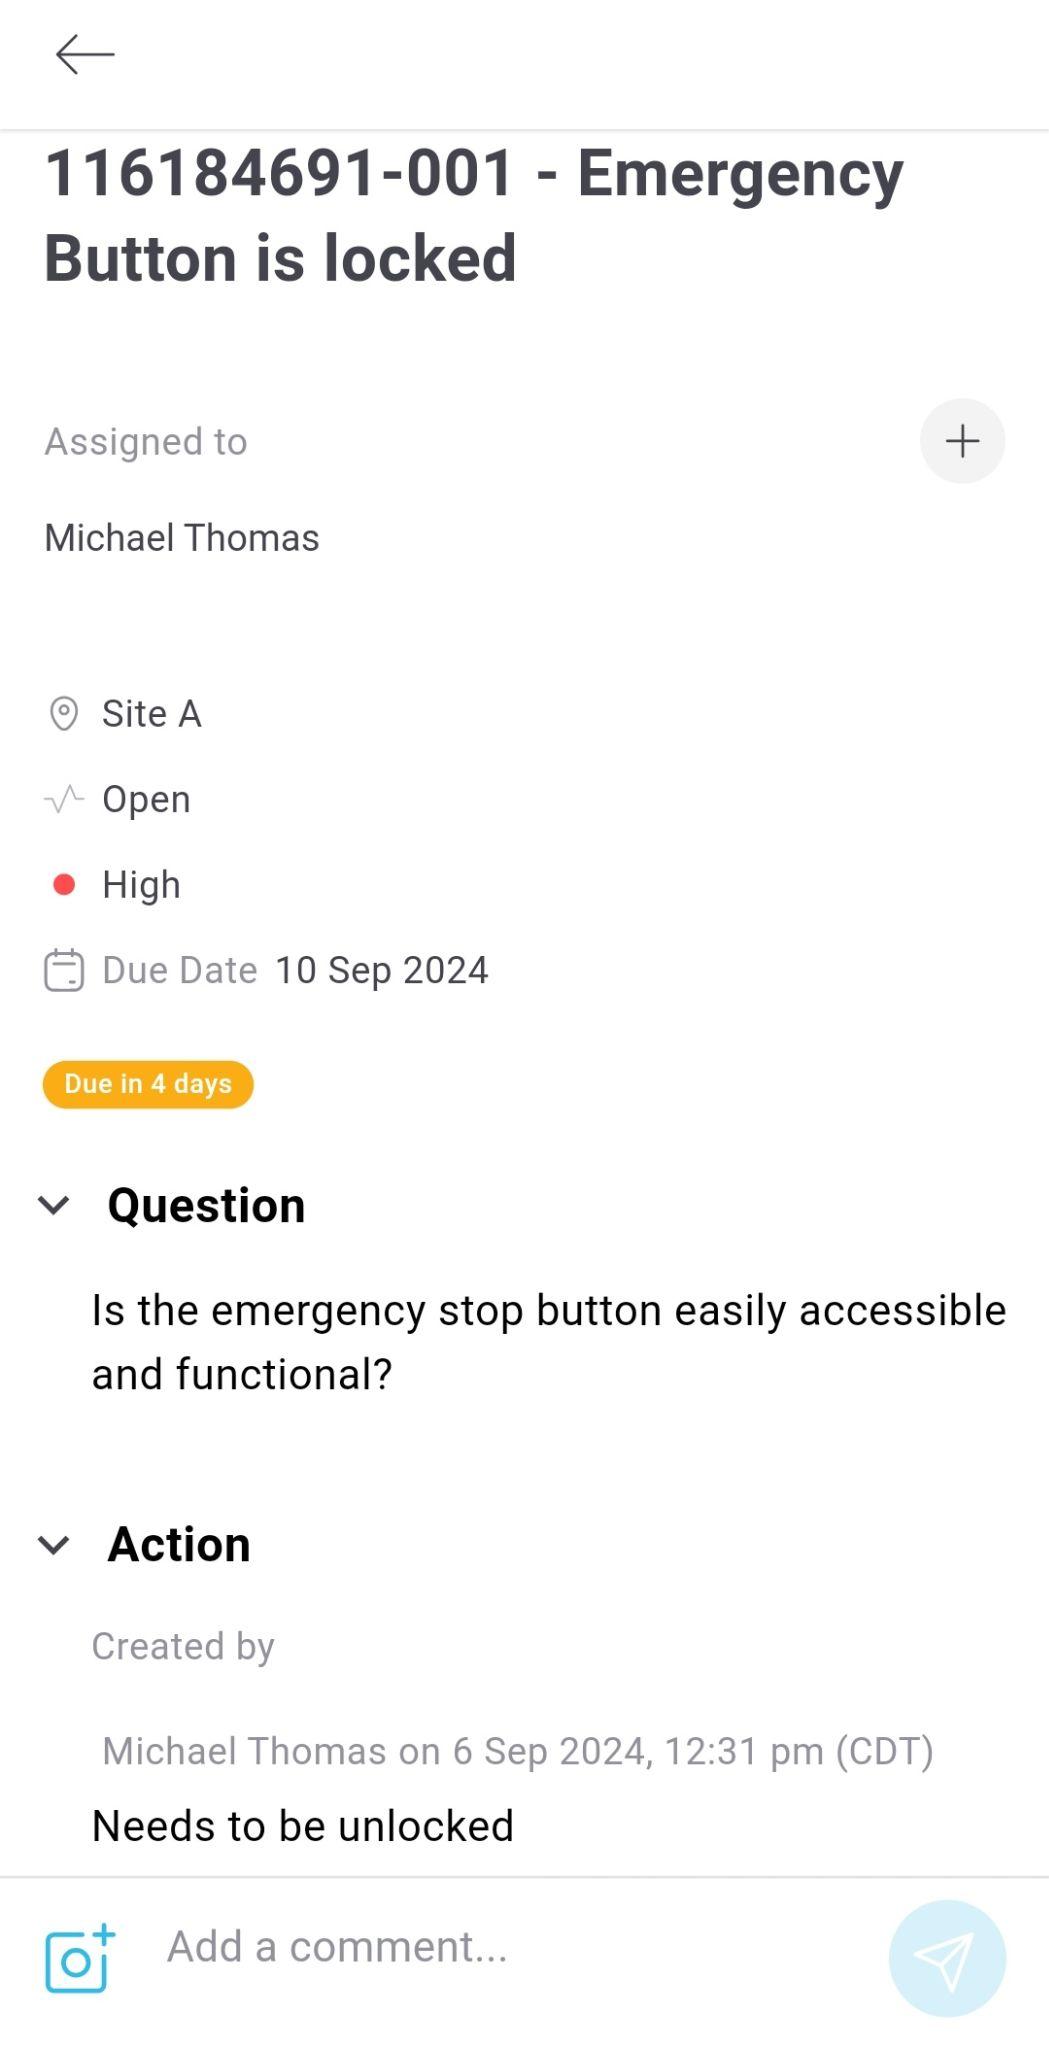
Task: Edit the due date 10 Sep 2024
Action: [382, 970]
